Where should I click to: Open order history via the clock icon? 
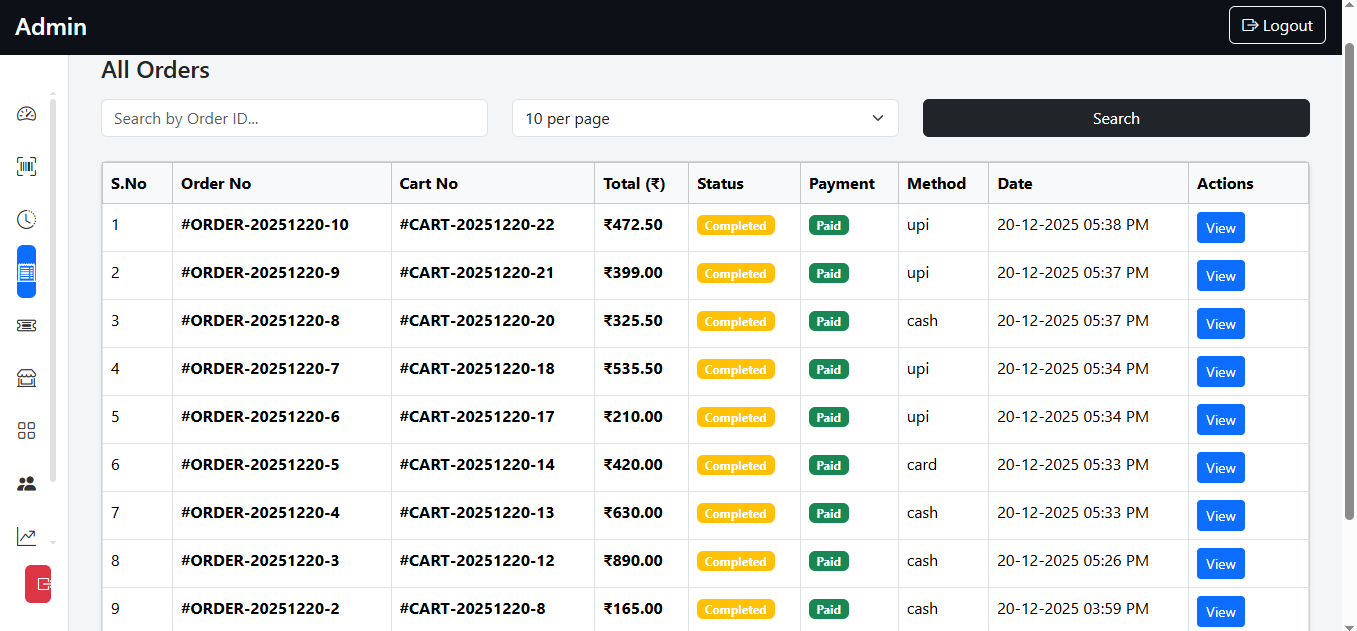pos(26,219)
